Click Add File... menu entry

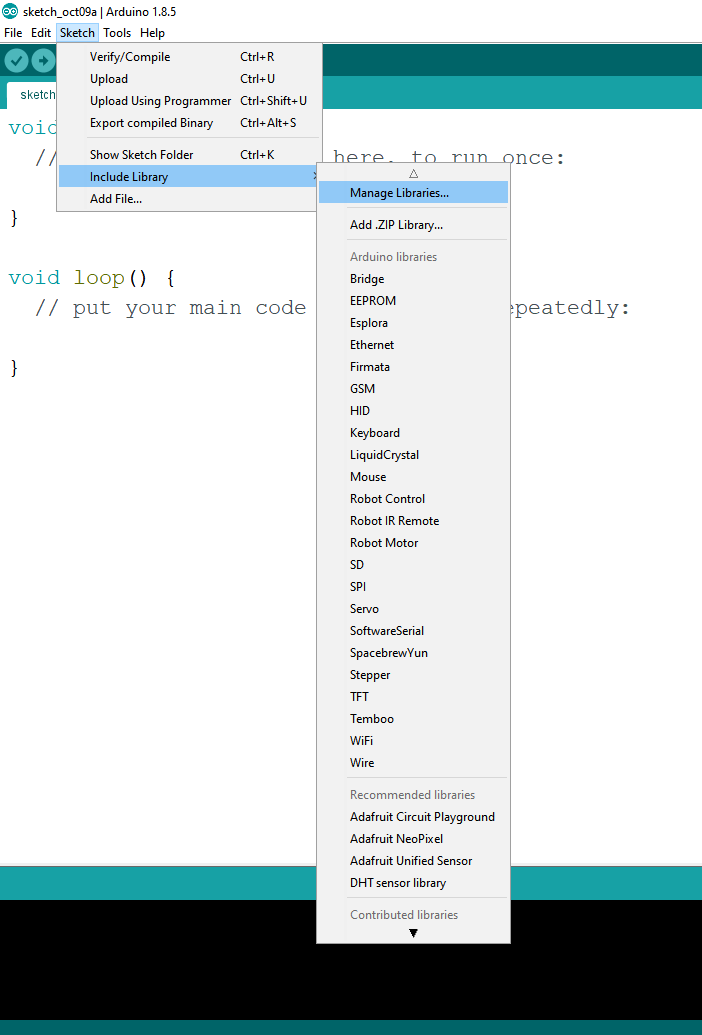pos(116,199)
